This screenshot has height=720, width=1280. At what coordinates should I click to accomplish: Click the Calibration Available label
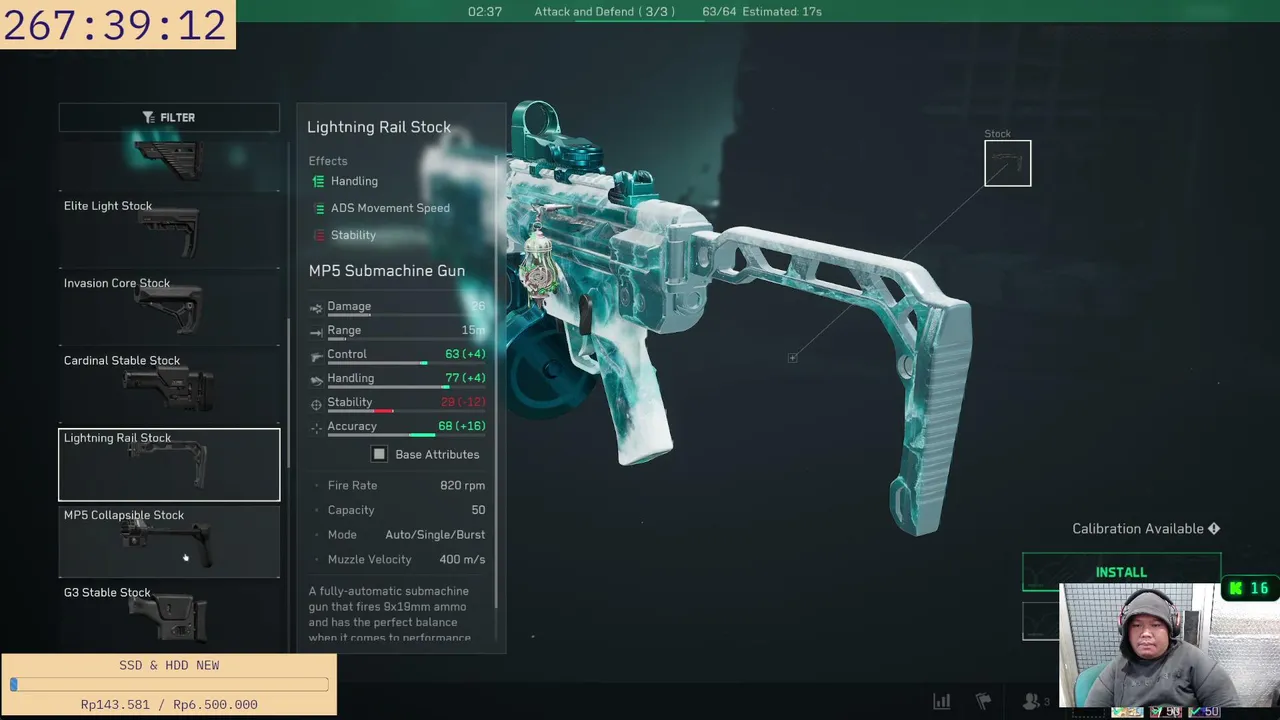[x=1138, y=529]
